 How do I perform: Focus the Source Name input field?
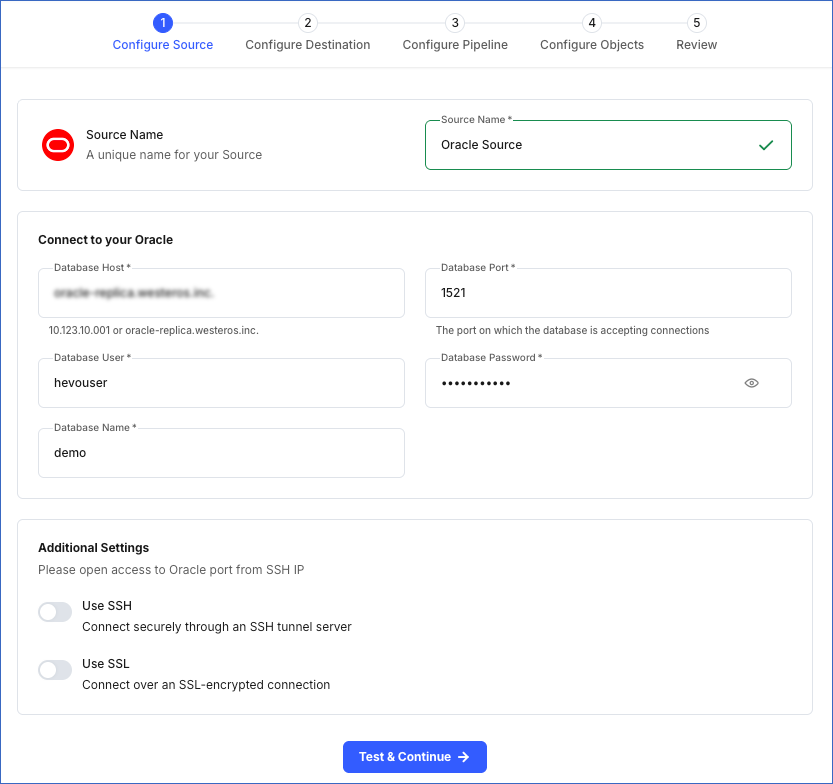tap(608, 145)
